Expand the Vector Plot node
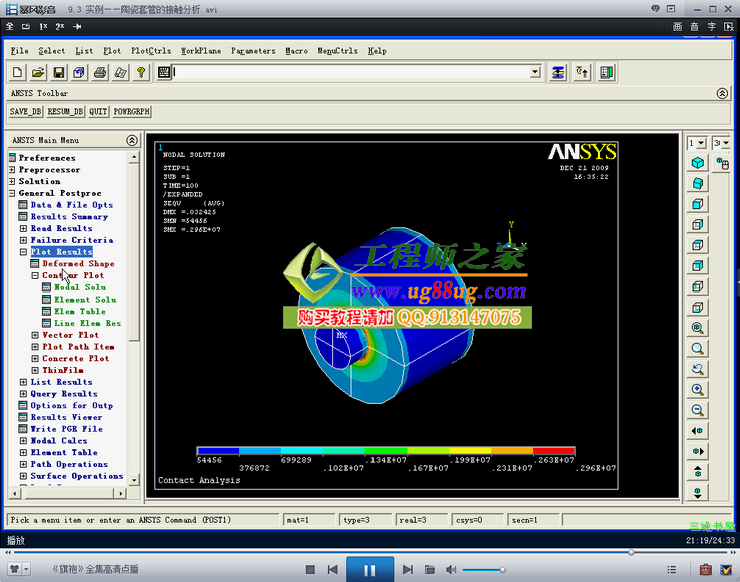The width and height of the screenshot is (740, 582). click(x=35, y=335)
